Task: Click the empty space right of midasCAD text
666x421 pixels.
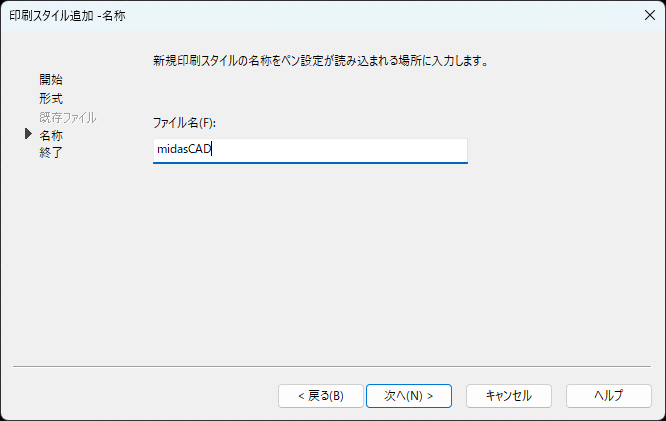Action: click(340, 150)
